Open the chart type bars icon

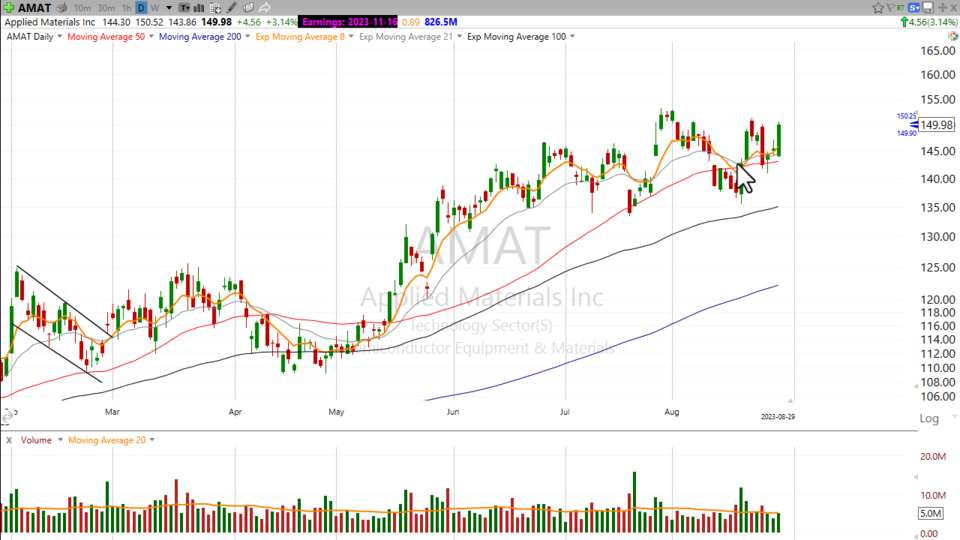199,8
